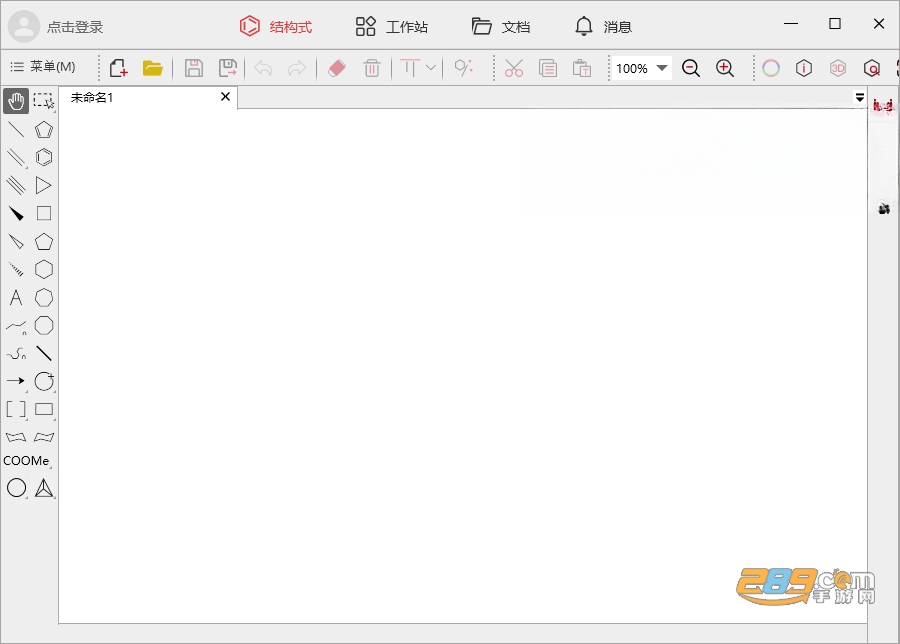Viewport: 900px width, 644px height.
Task: Select the hand pan tool
Action: coord(16,101)
